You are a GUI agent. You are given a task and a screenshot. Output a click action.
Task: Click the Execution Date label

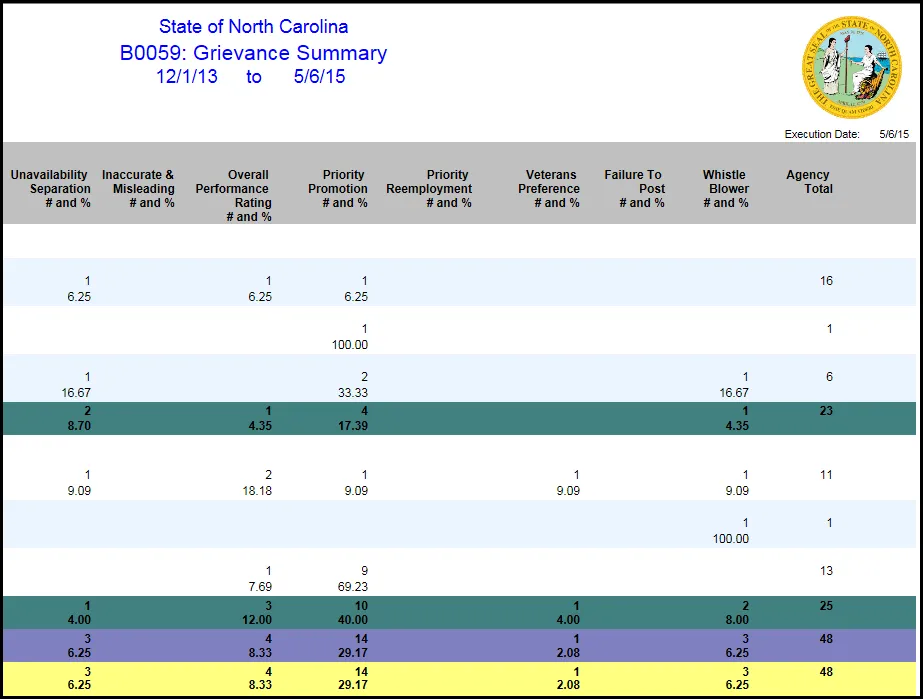click(x=822, y=134)
